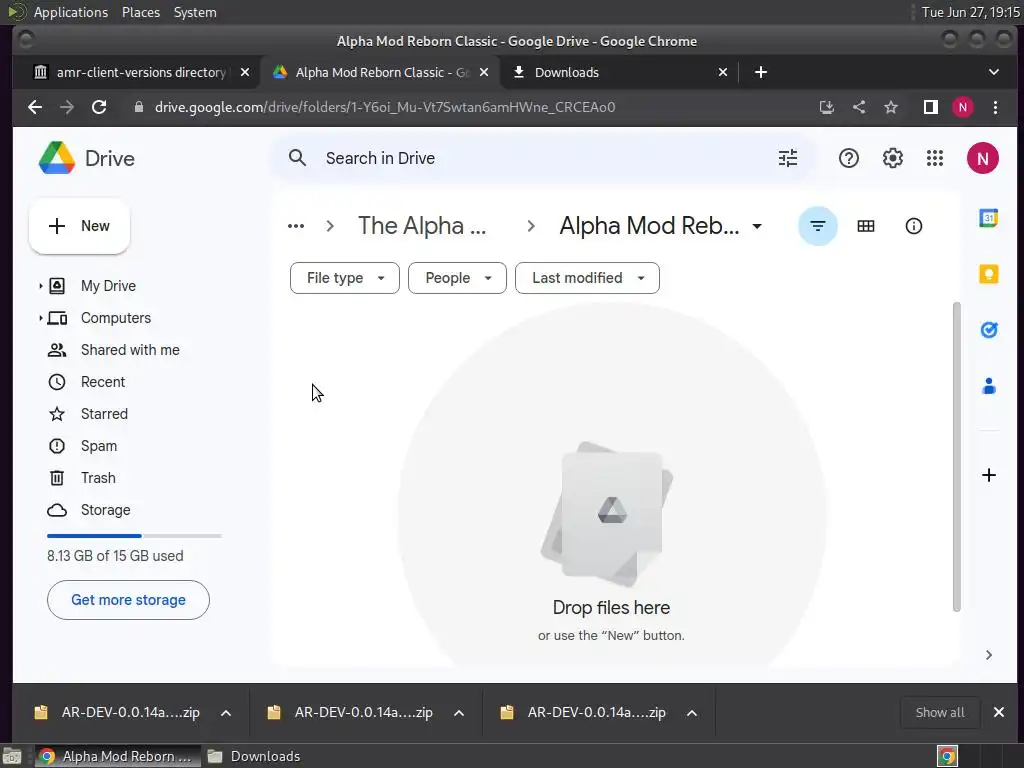Open Contacts side panel icon
The height and width of the screenshot is (768, 1024).
tap(989, 386)
